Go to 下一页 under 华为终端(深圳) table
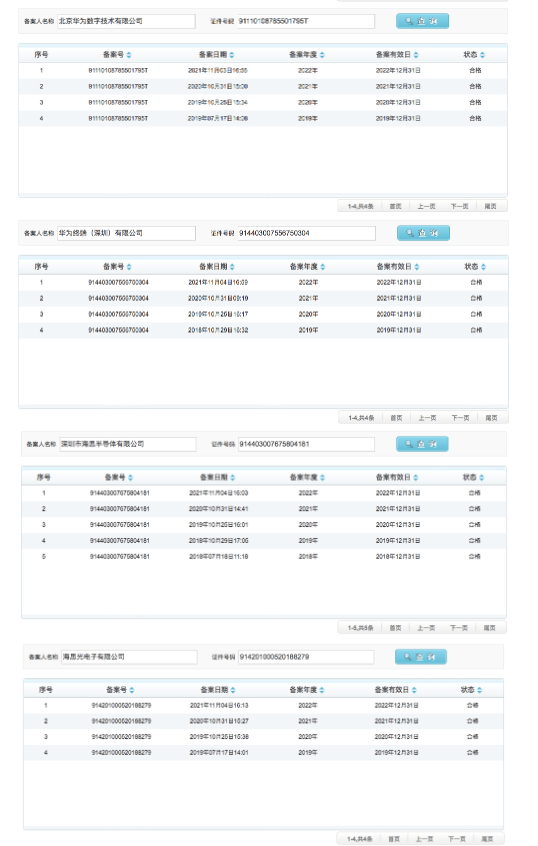Screen dimensions: 538x846 [x=460, y=418]
